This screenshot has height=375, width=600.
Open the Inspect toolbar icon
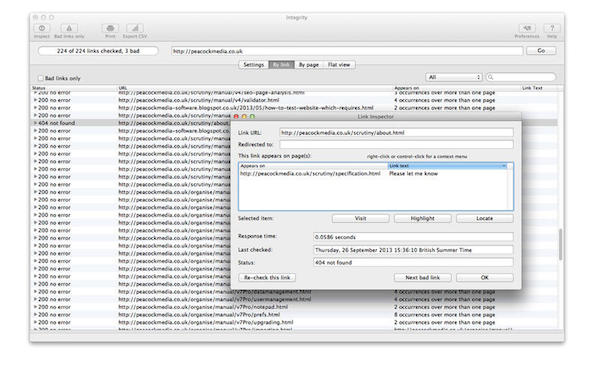(42, 28)
